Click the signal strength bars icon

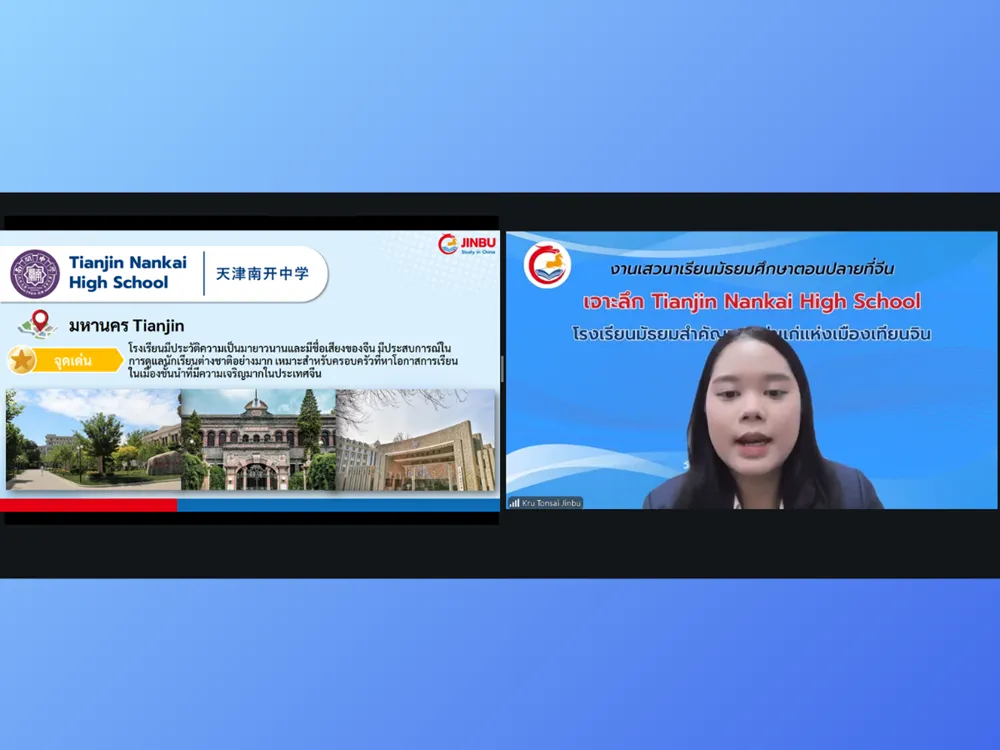tap(514, 503)
